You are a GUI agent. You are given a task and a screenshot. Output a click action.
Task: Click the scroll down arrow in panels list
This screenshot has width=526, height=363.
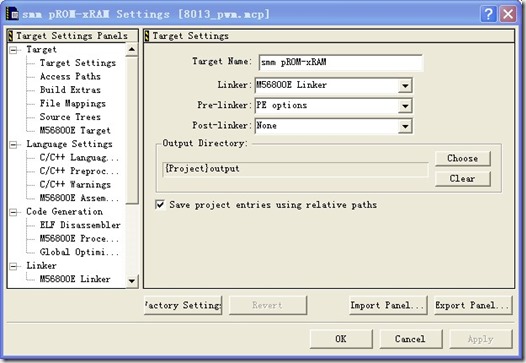coord(132,281)
